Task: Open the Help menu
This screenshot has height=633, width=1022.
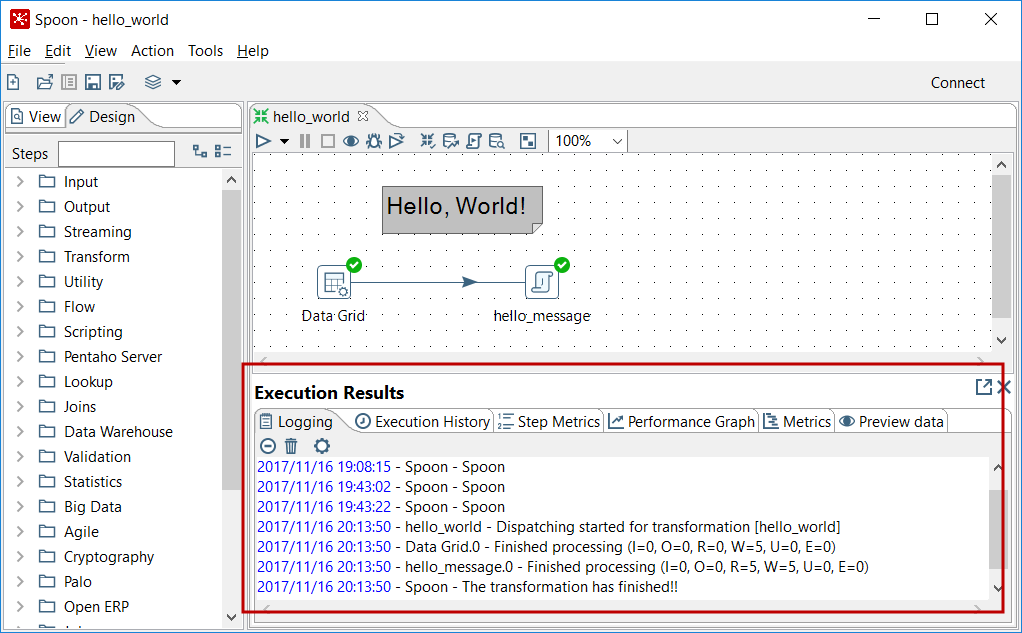Action: click(x=253, y=51)
